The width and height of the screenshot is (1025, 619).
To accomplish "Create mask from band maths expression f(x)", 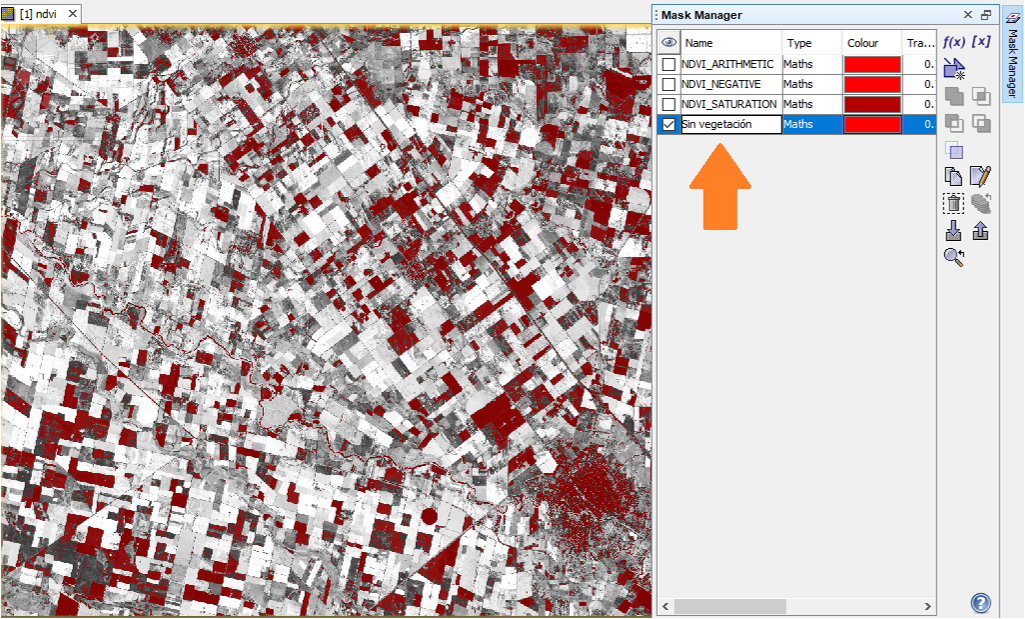I will click(954, 42).
